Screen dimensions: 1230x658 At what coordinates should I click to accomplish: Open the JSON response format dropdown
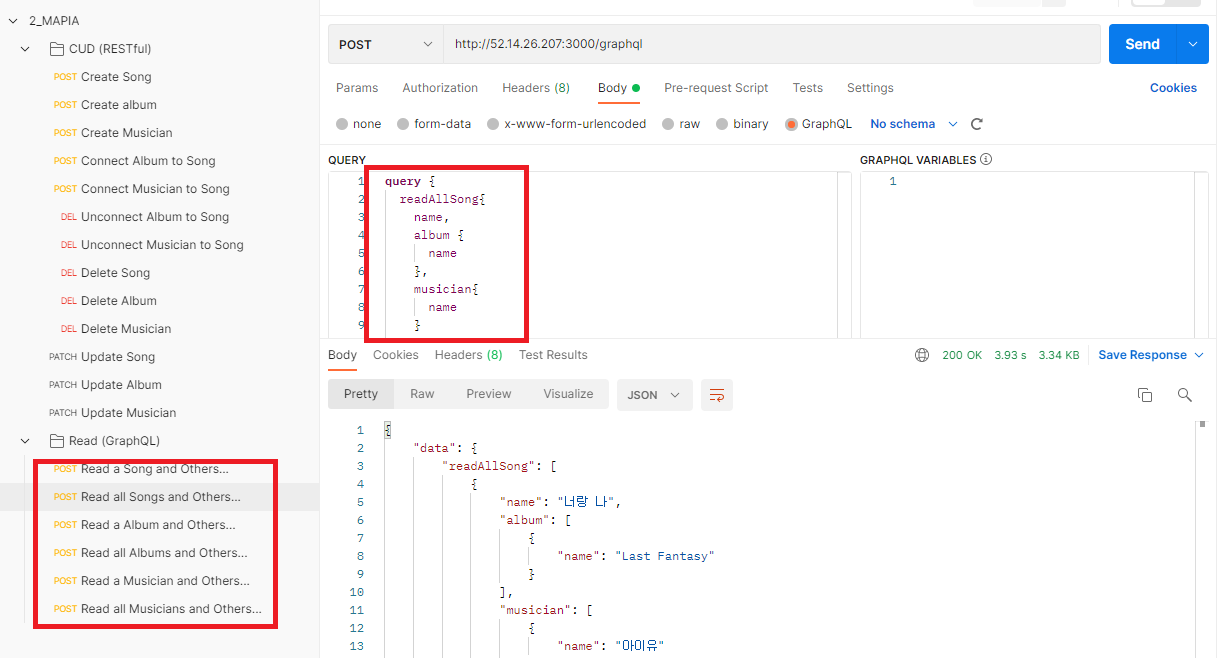click(x=654, y=395)
